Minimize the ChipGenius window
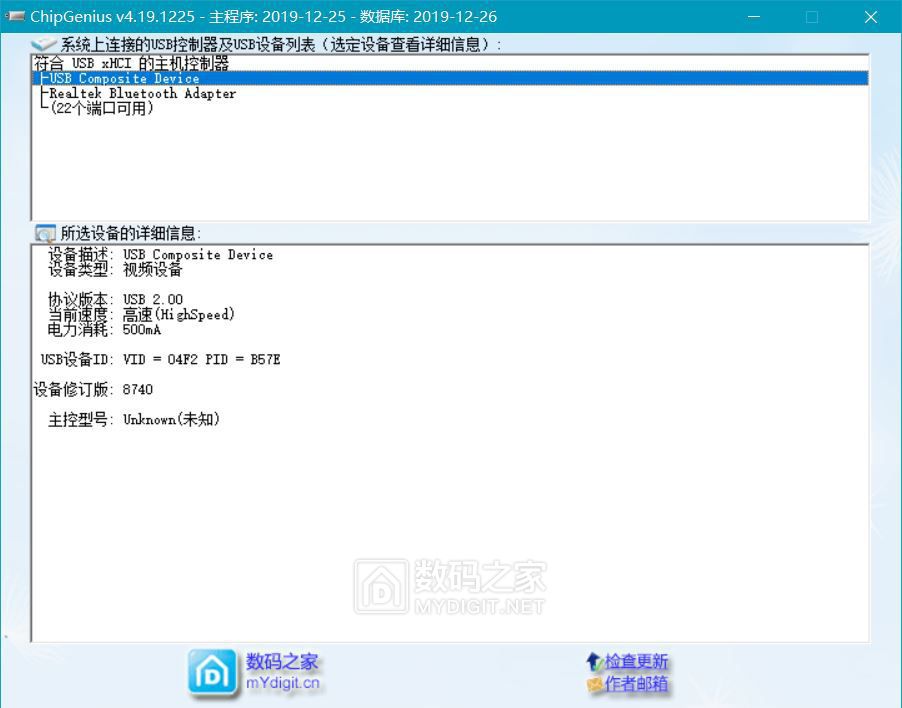Screen dimensions: 902x708 754,17
